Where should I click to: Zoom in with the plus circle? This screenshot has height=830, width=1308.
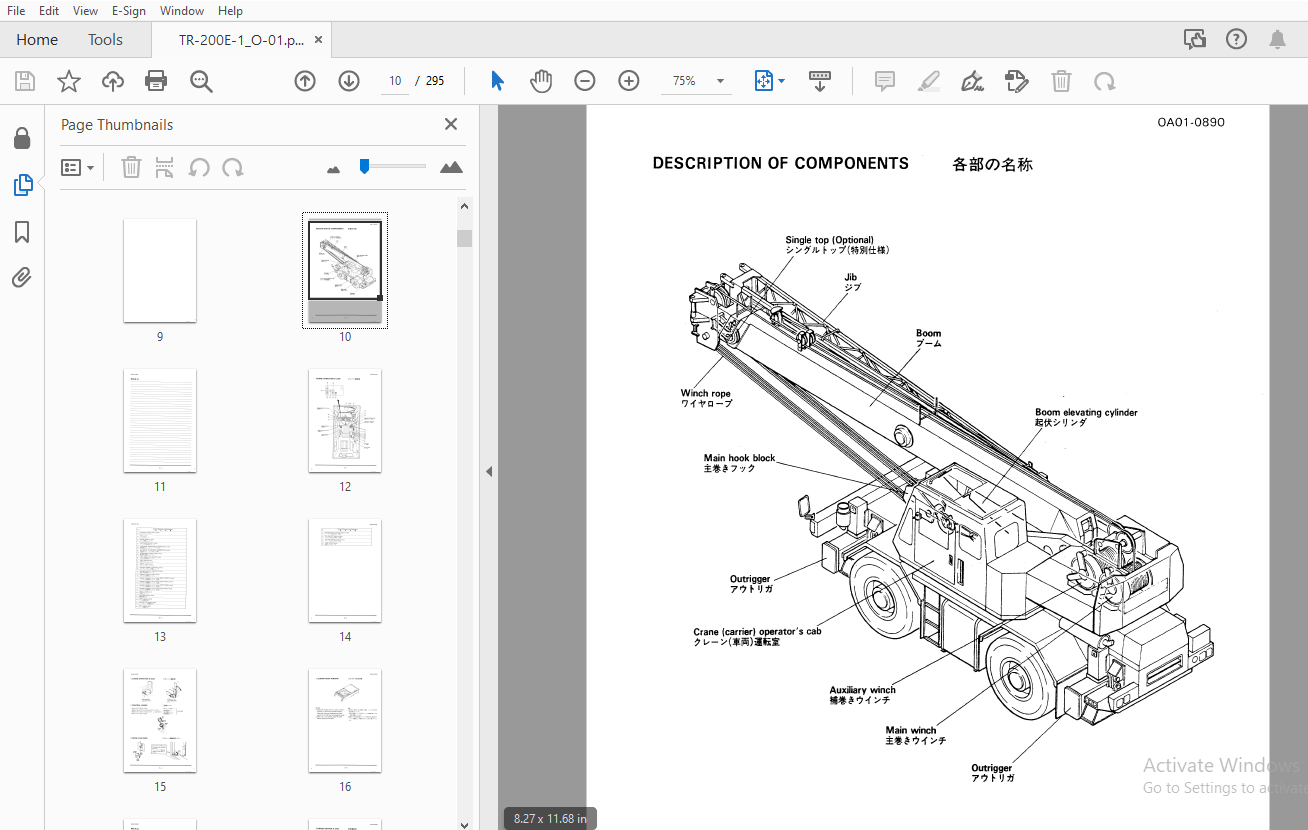click(x=629, y=81)
